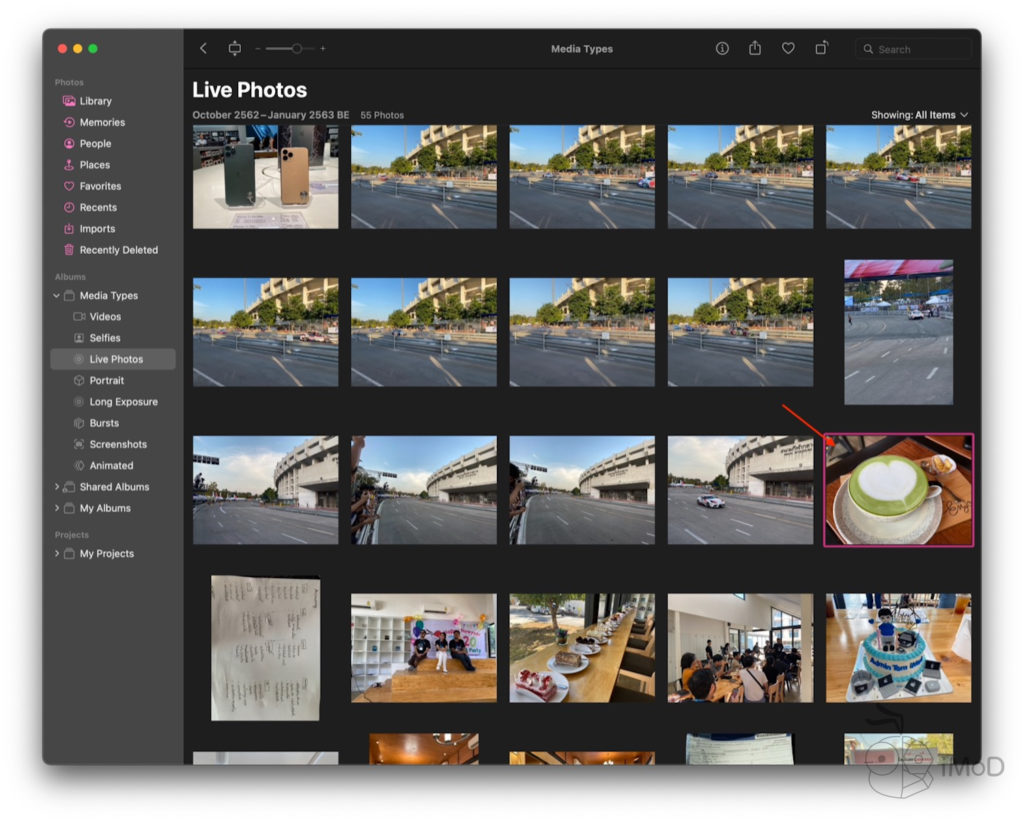1024x821 pixels.
Task: Open Library in the sidebar
Action: pyautogui.click(x=95, y=101)
